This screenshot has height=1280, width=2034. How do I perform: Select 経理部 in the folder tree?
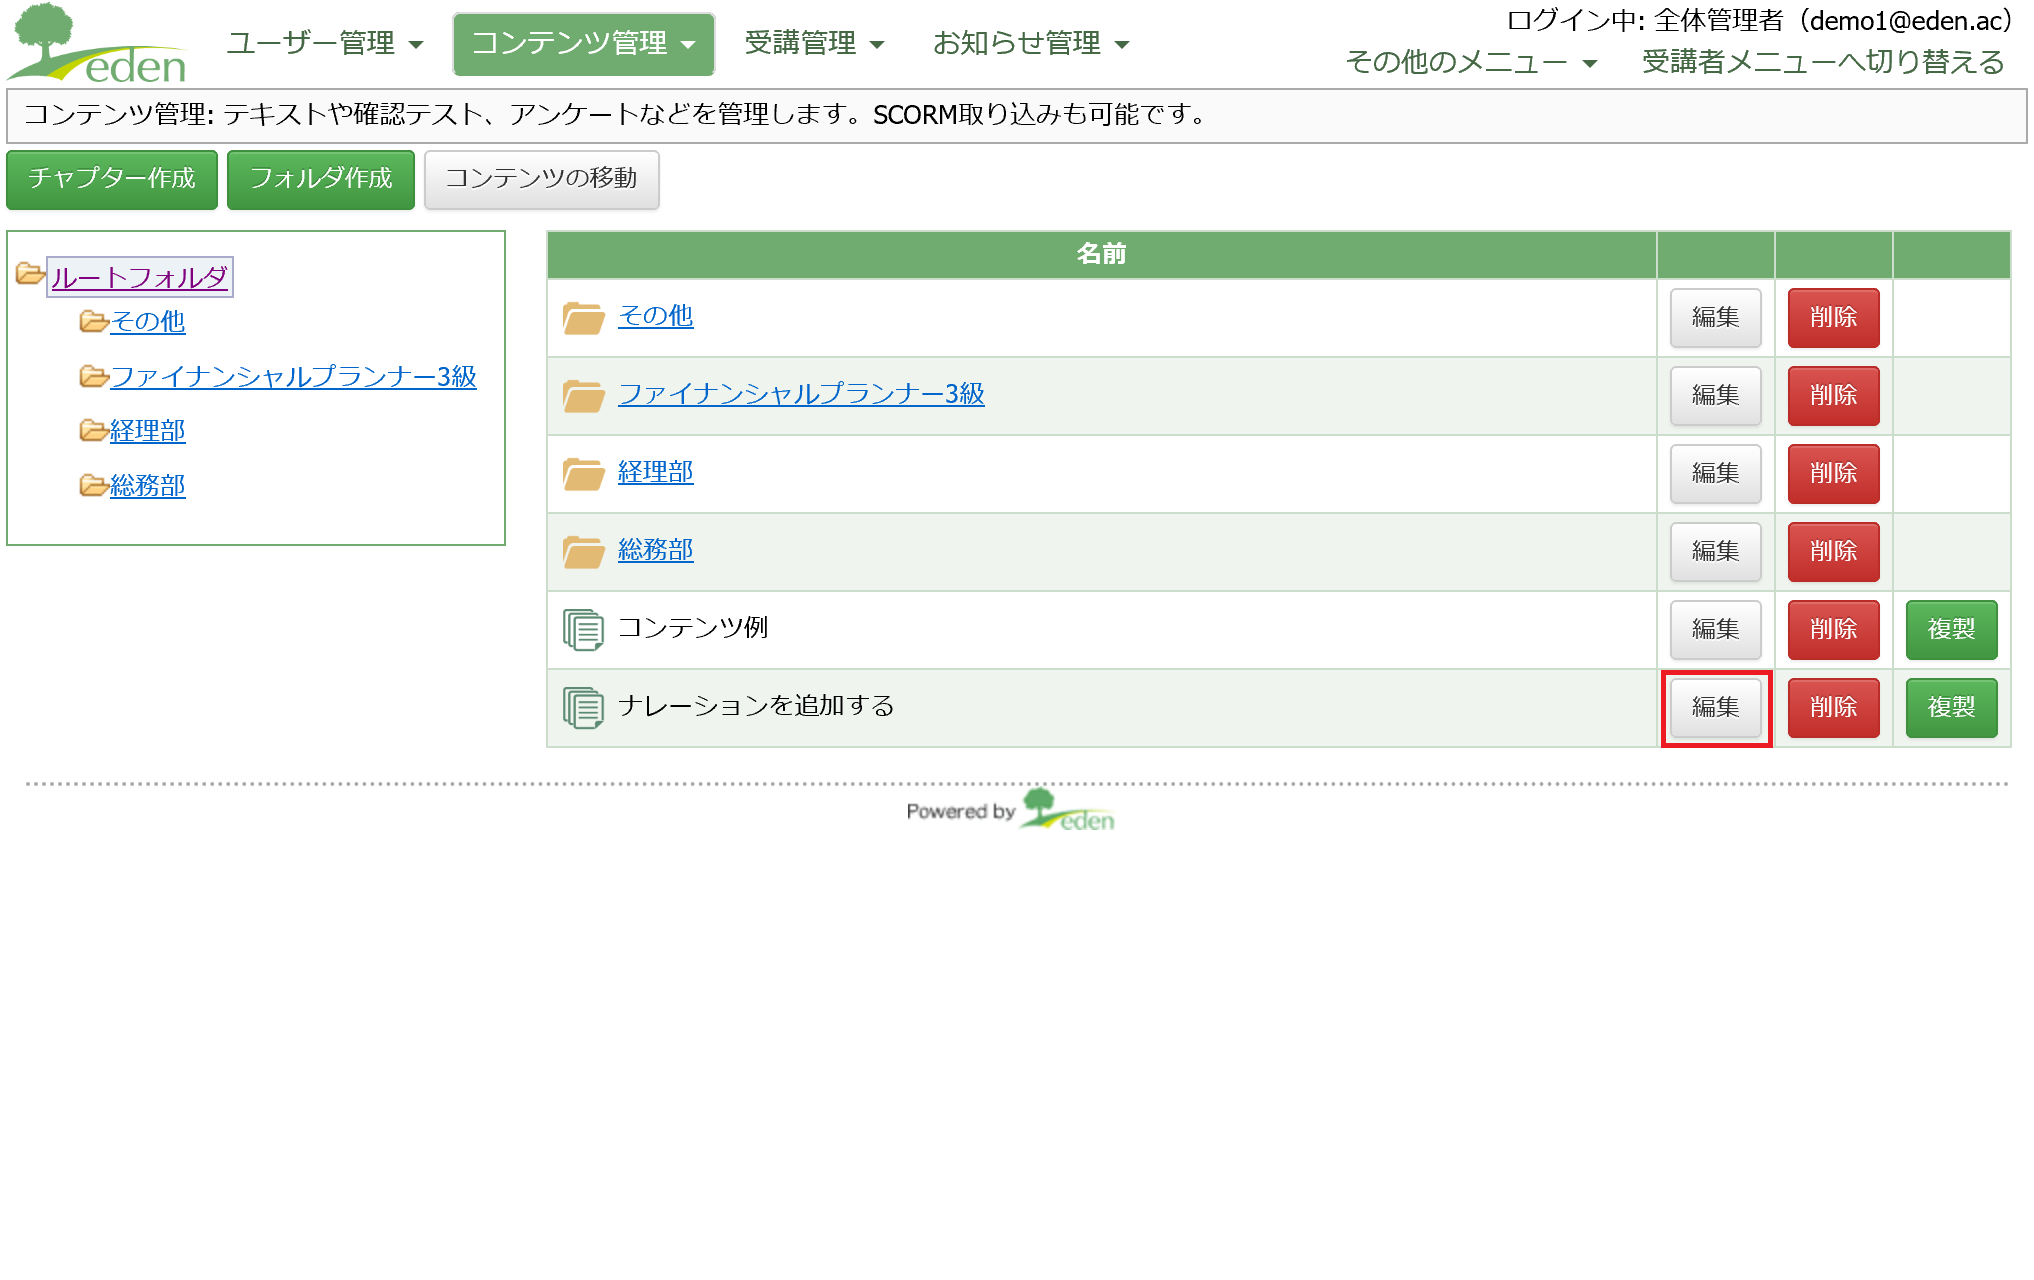pyautogui.click(x=147, y=431)
